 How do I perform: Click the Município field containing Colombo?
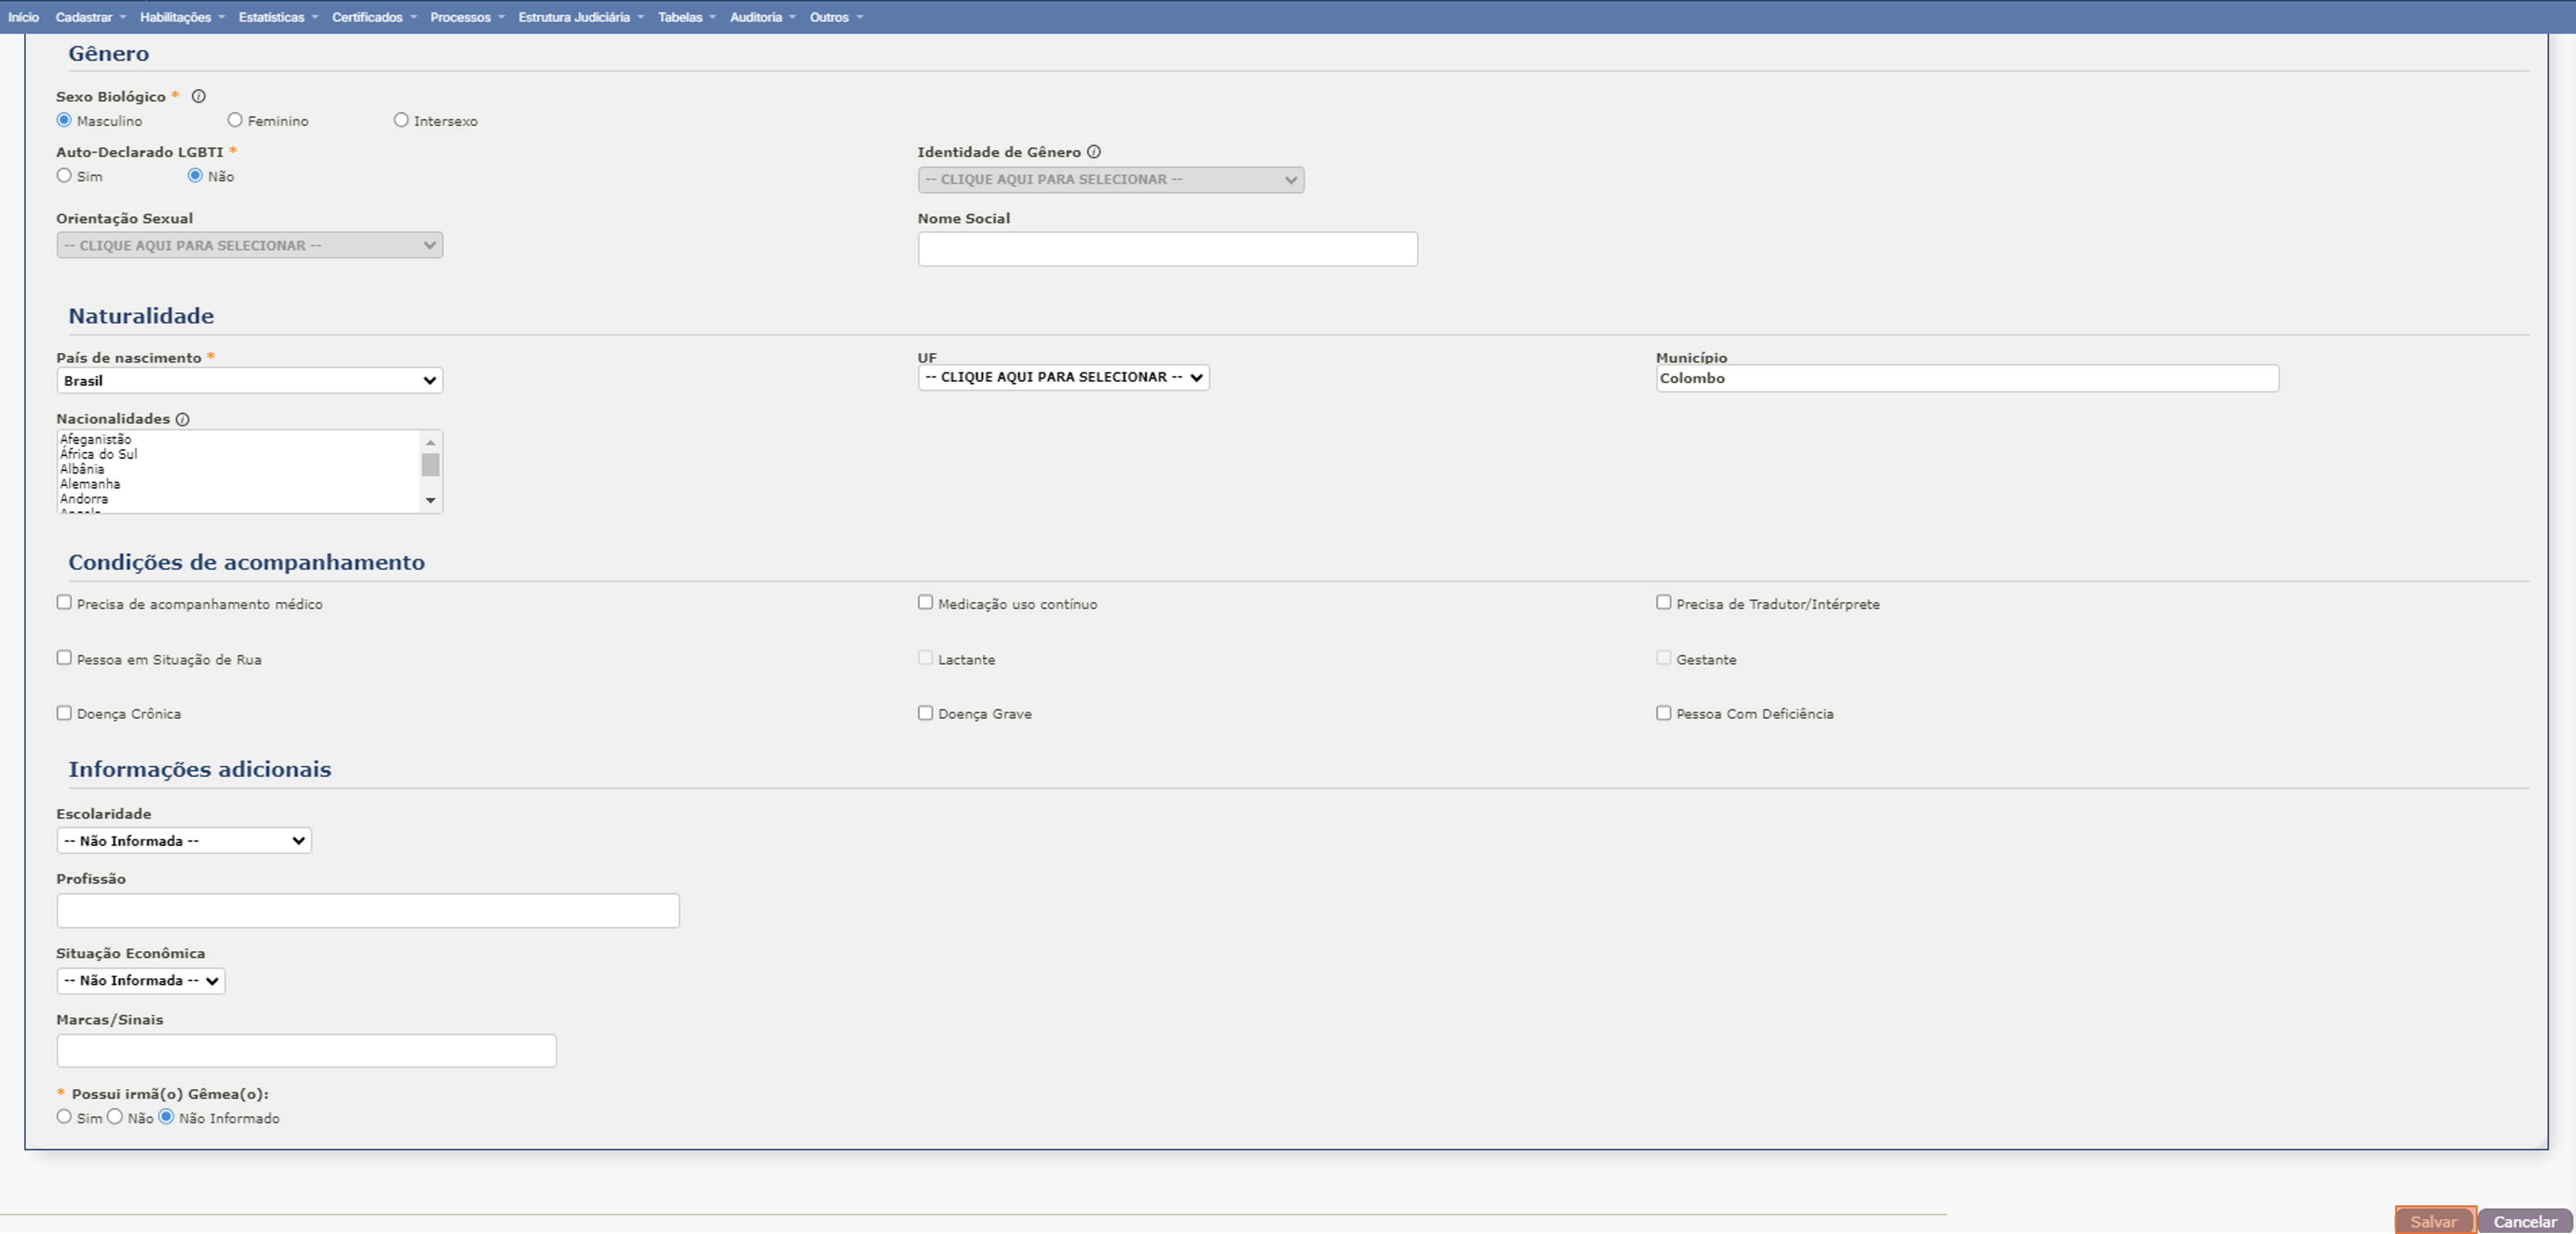pyautogui.click(x=1967, y=378)
